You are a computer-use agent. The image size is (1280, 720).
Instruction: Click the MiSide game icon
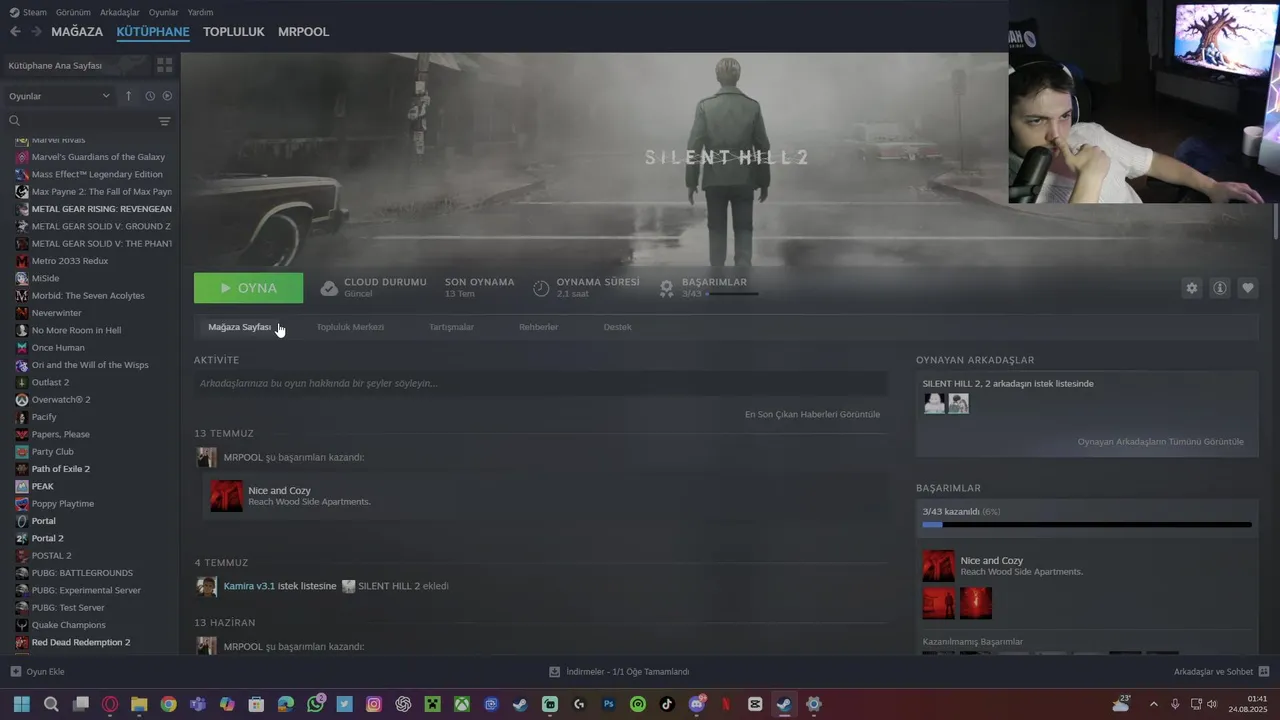click(22, 278)
